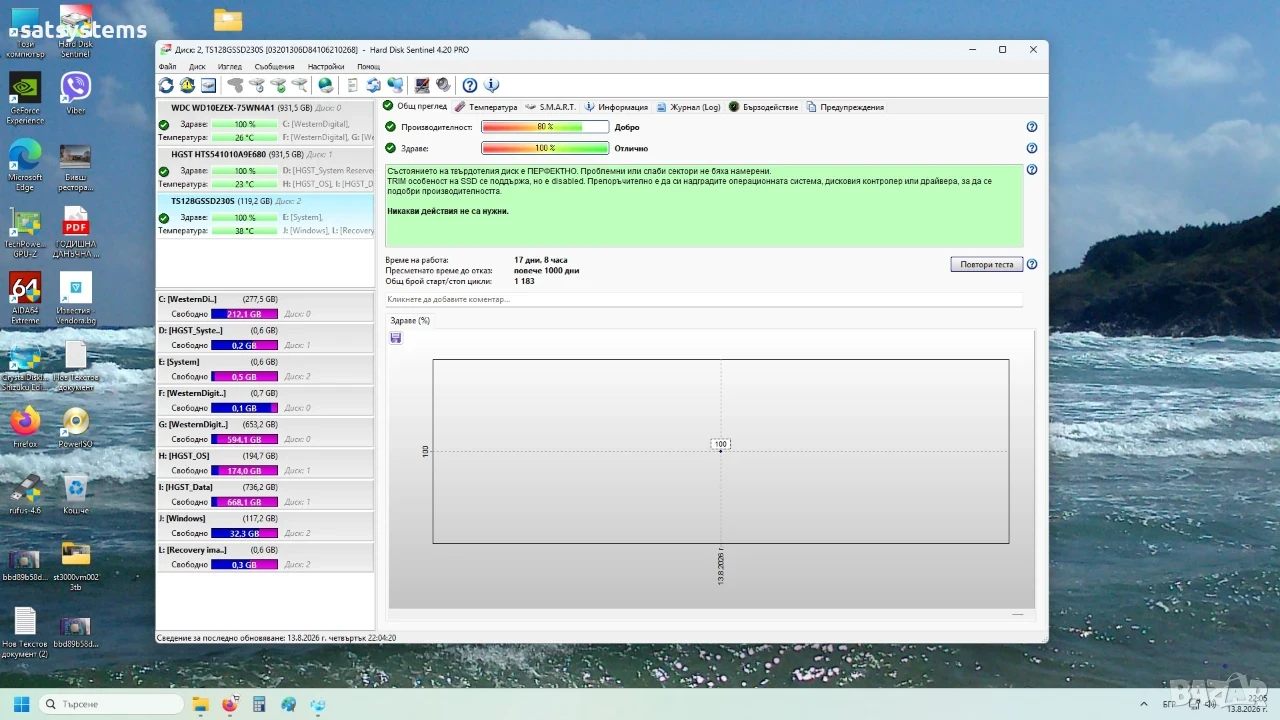
Task: Click the help icon beside the health bar
Action: (x=1032, y=148)
